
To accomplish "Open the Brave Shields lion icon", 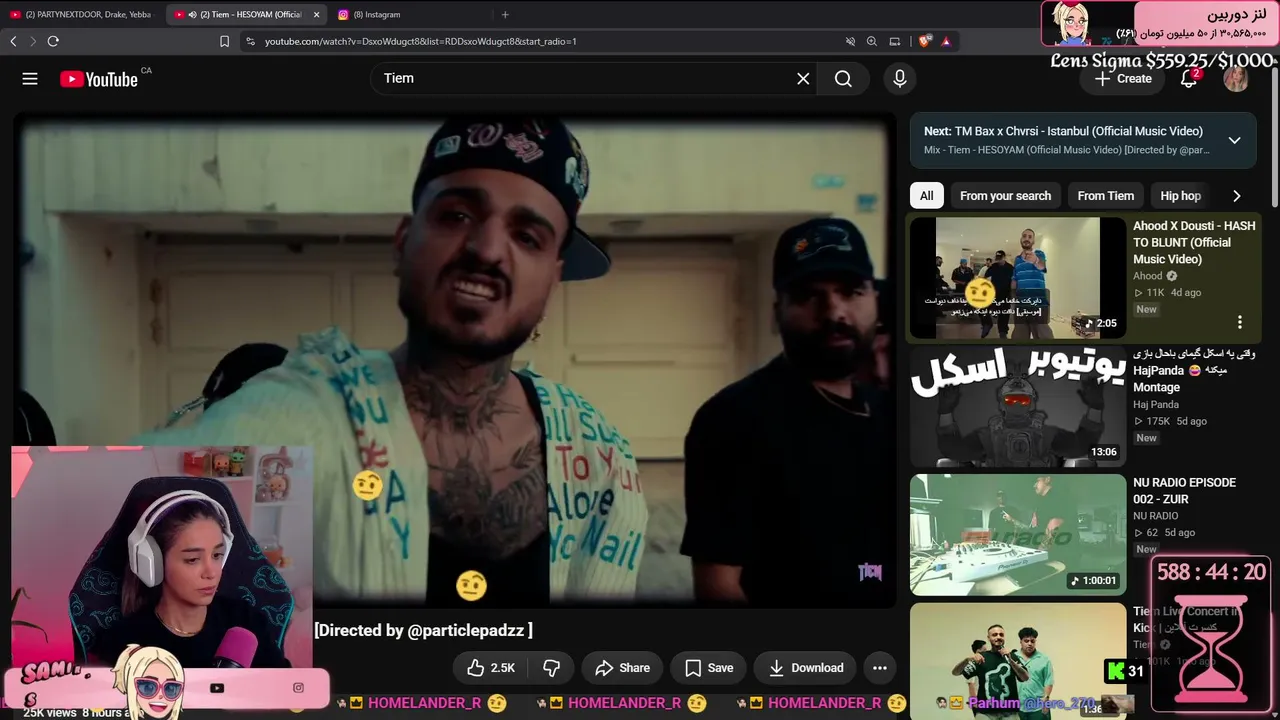I will coord(925,41).
